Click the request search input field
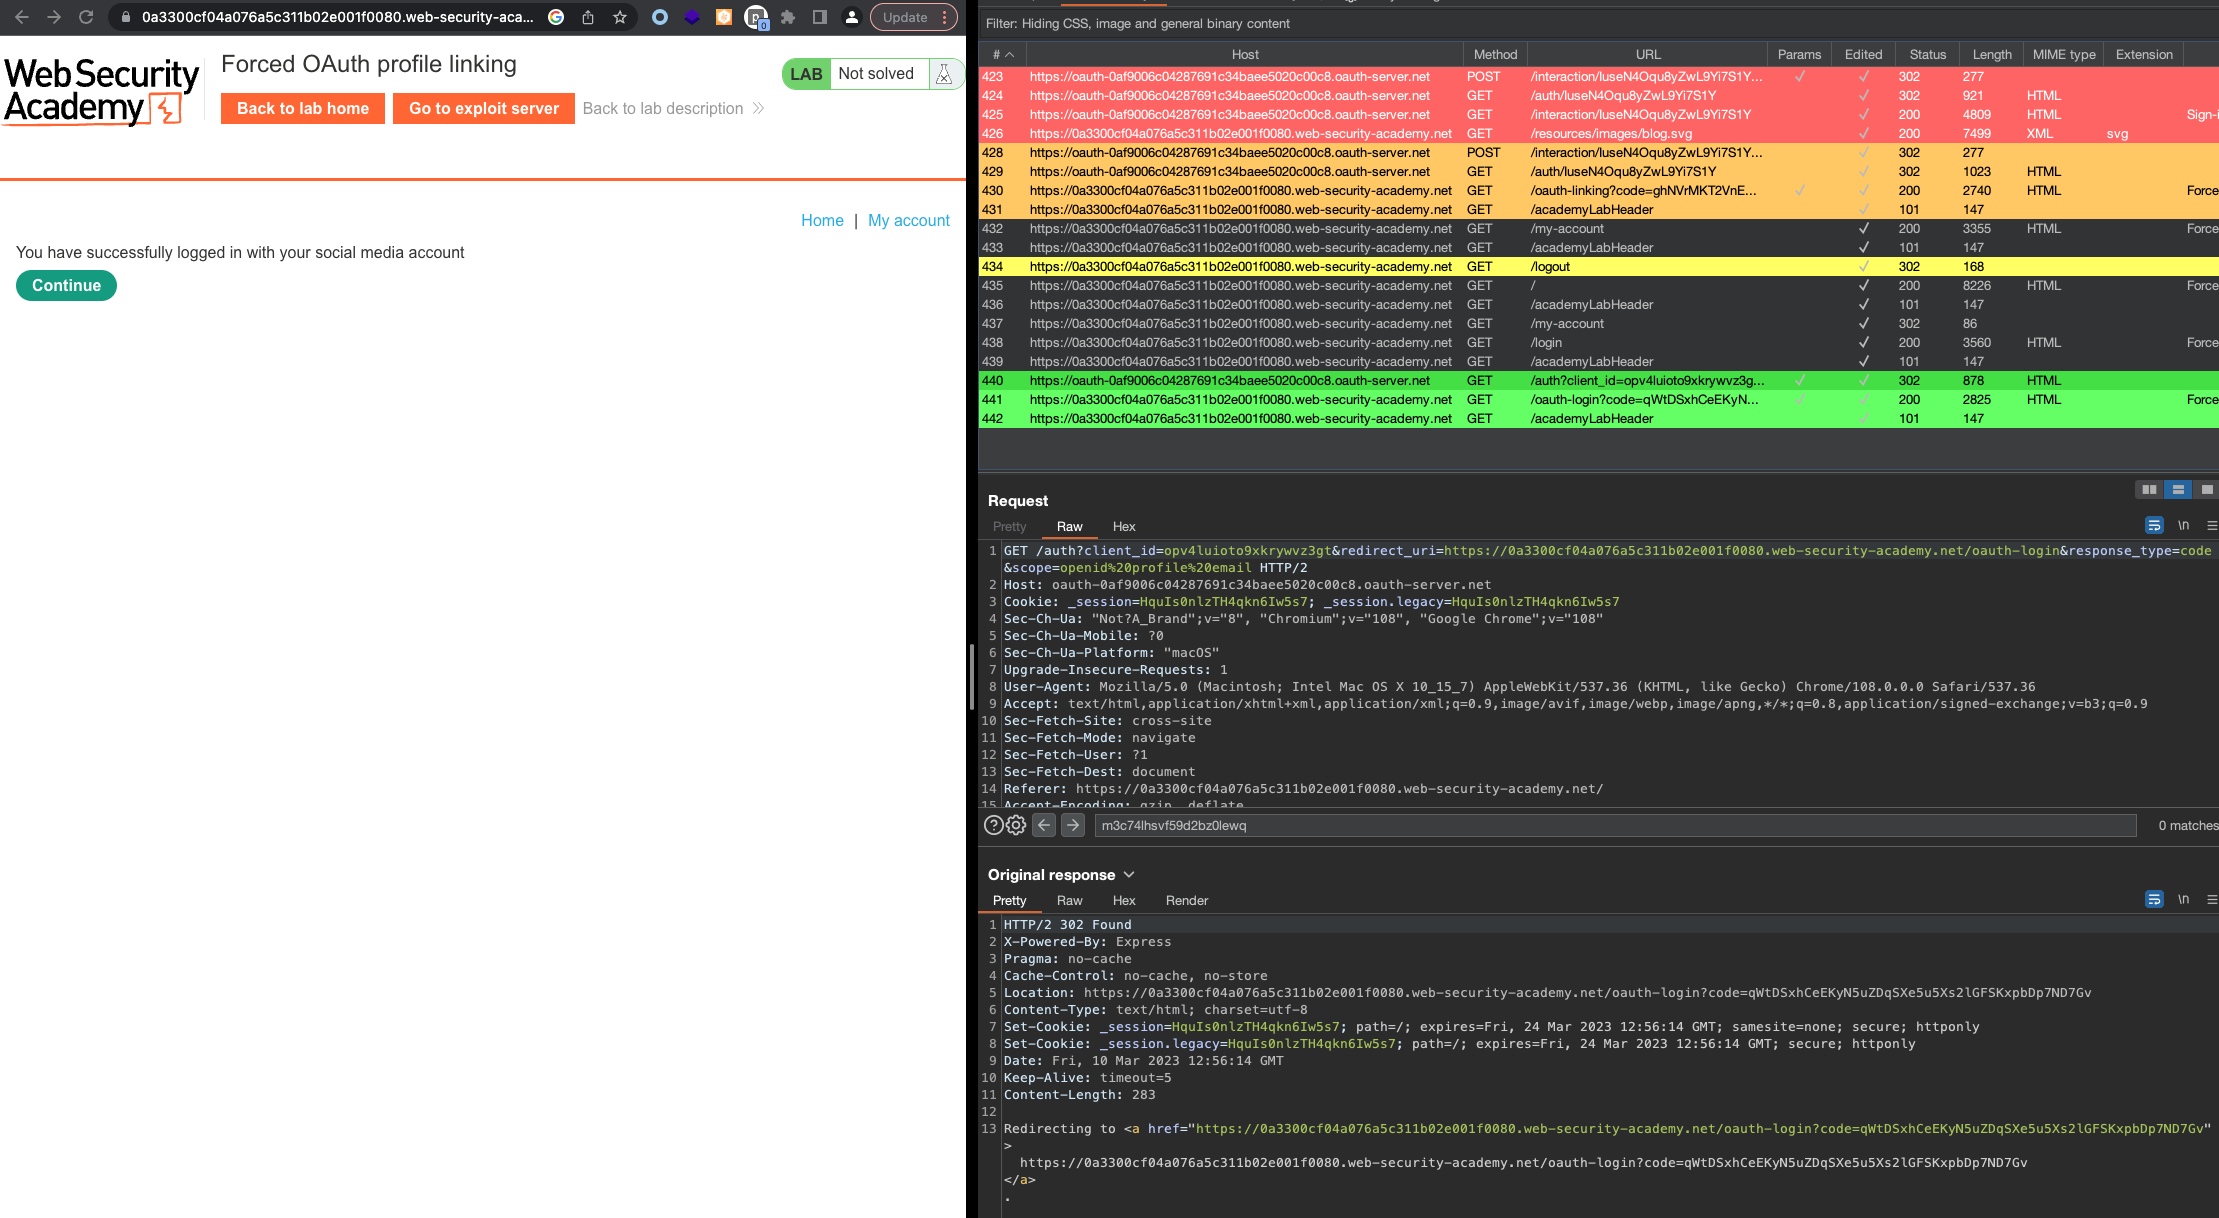Screen dimensions: 2219x1218 click(x=1614, y=825)
